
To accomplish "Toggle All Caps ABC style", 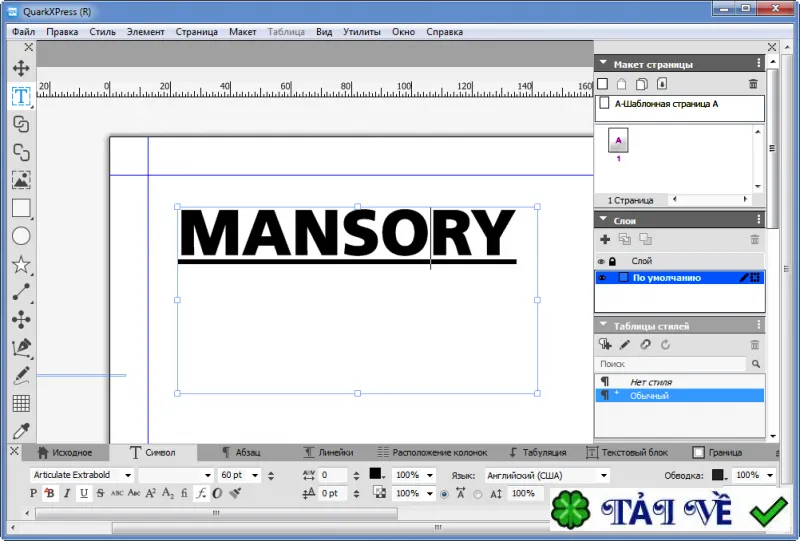I will point(117,493).
